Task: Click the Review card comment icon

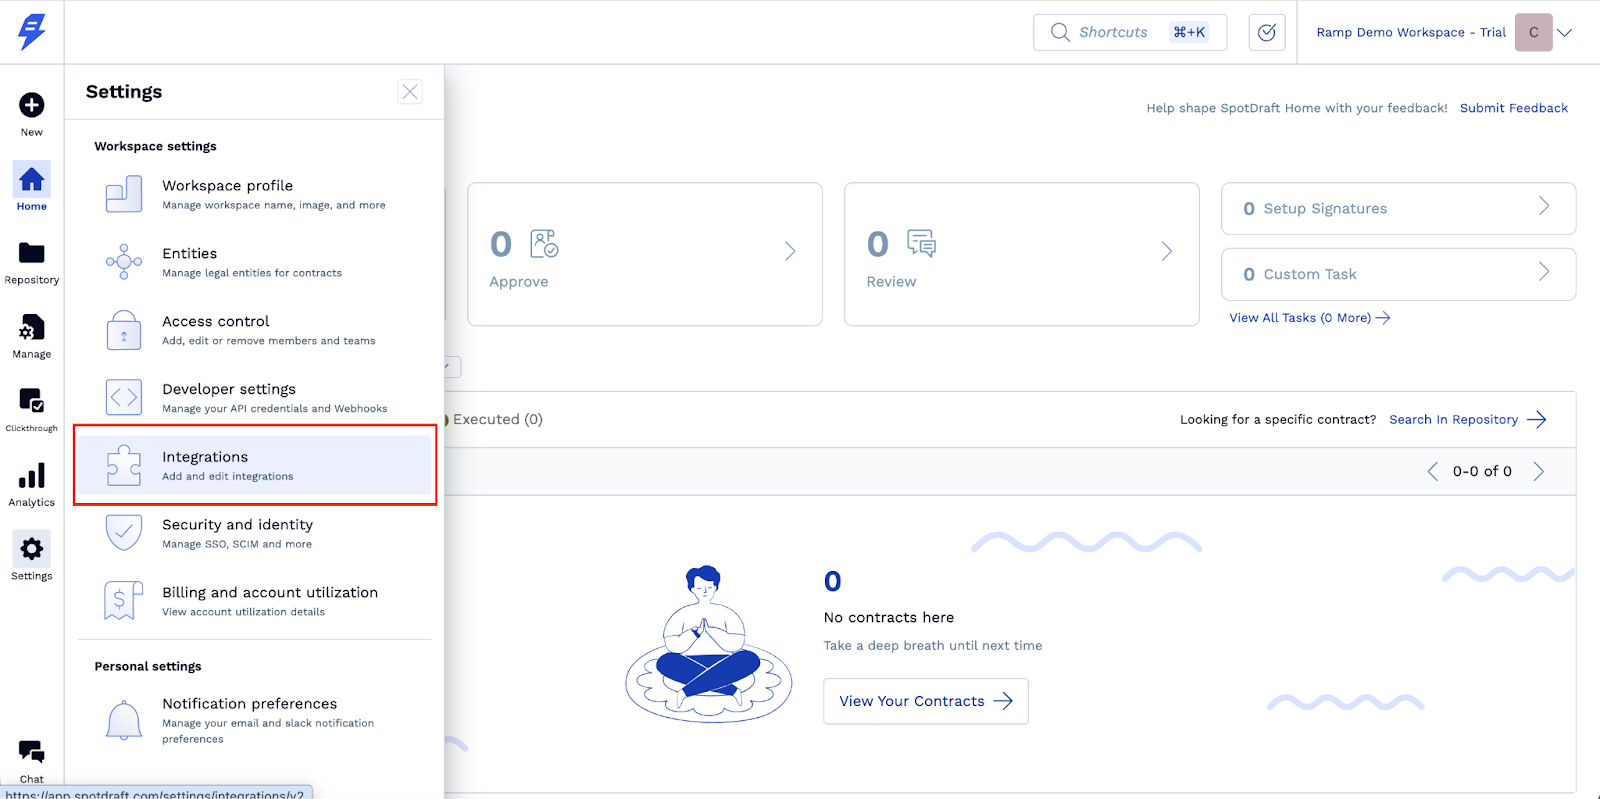Action: (x=921, y=244)
